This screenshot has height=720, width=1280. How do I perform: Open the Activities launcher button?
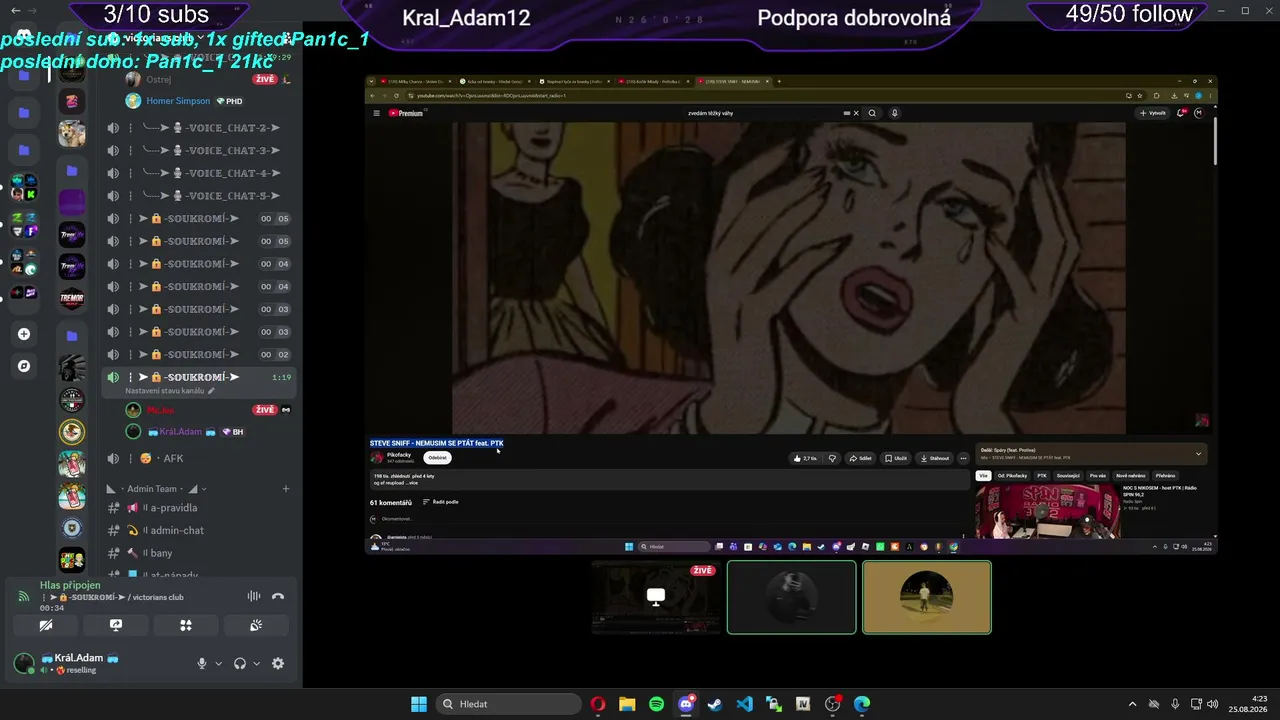pyautogui.click(x=186, y=625)
